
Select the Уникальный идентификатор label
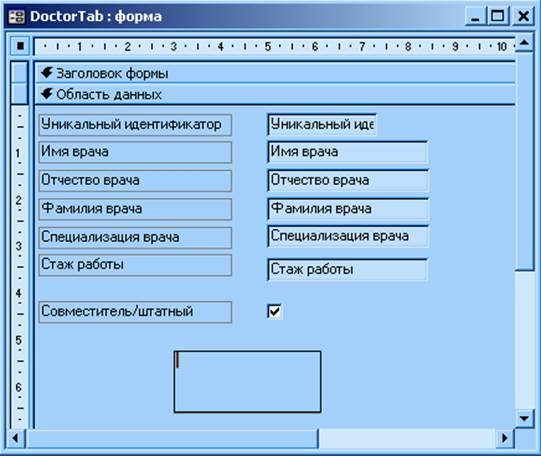(x=135, y=125)
